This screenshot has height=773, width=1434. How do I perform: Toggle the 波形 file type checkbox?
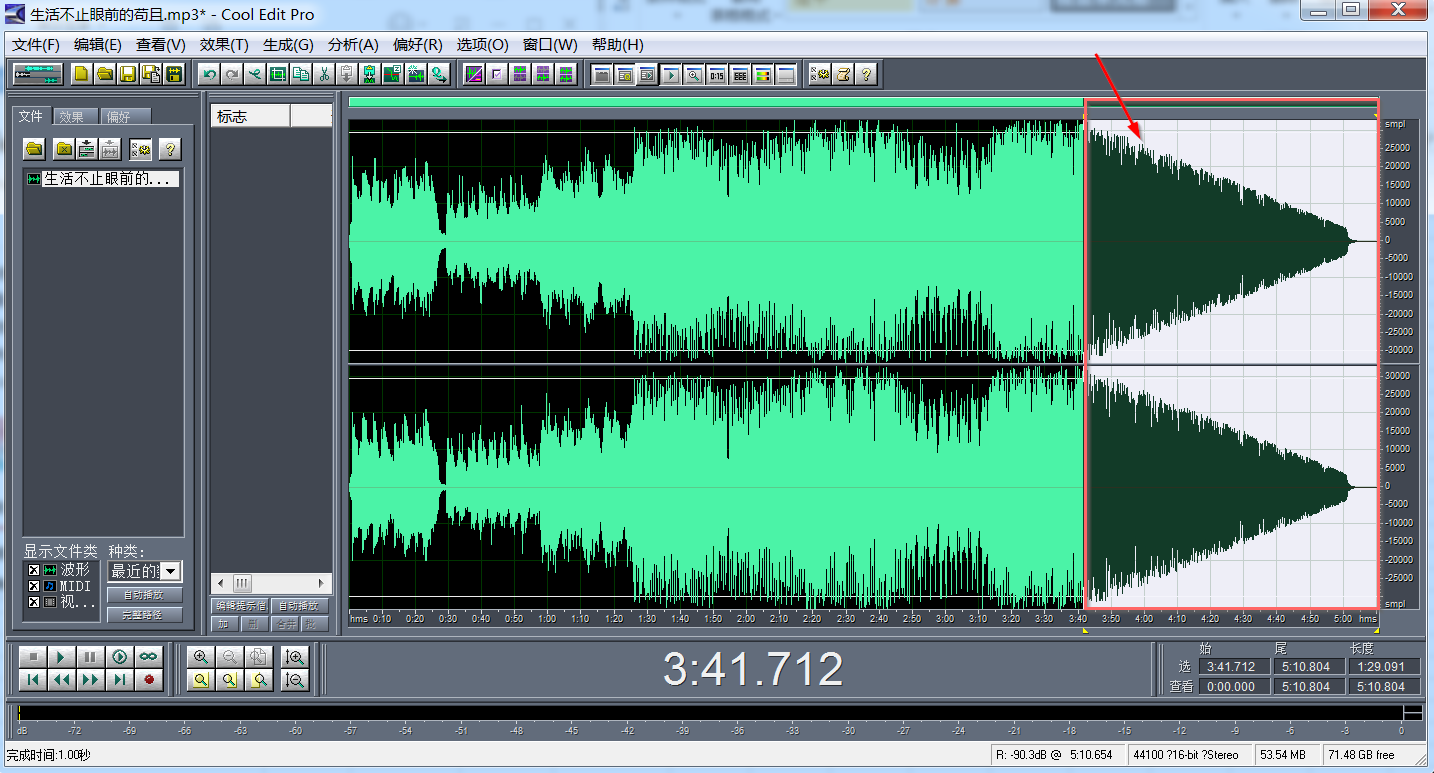34,570
